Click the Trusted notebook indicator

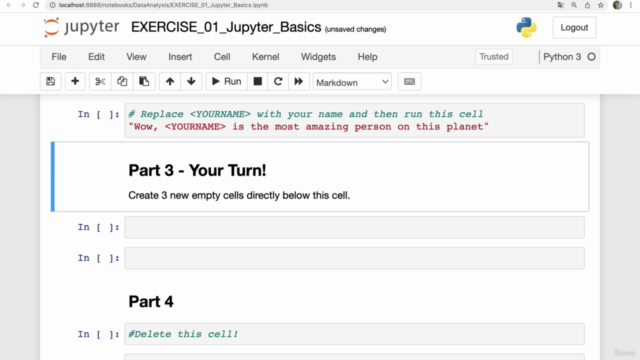click(494, 57)
